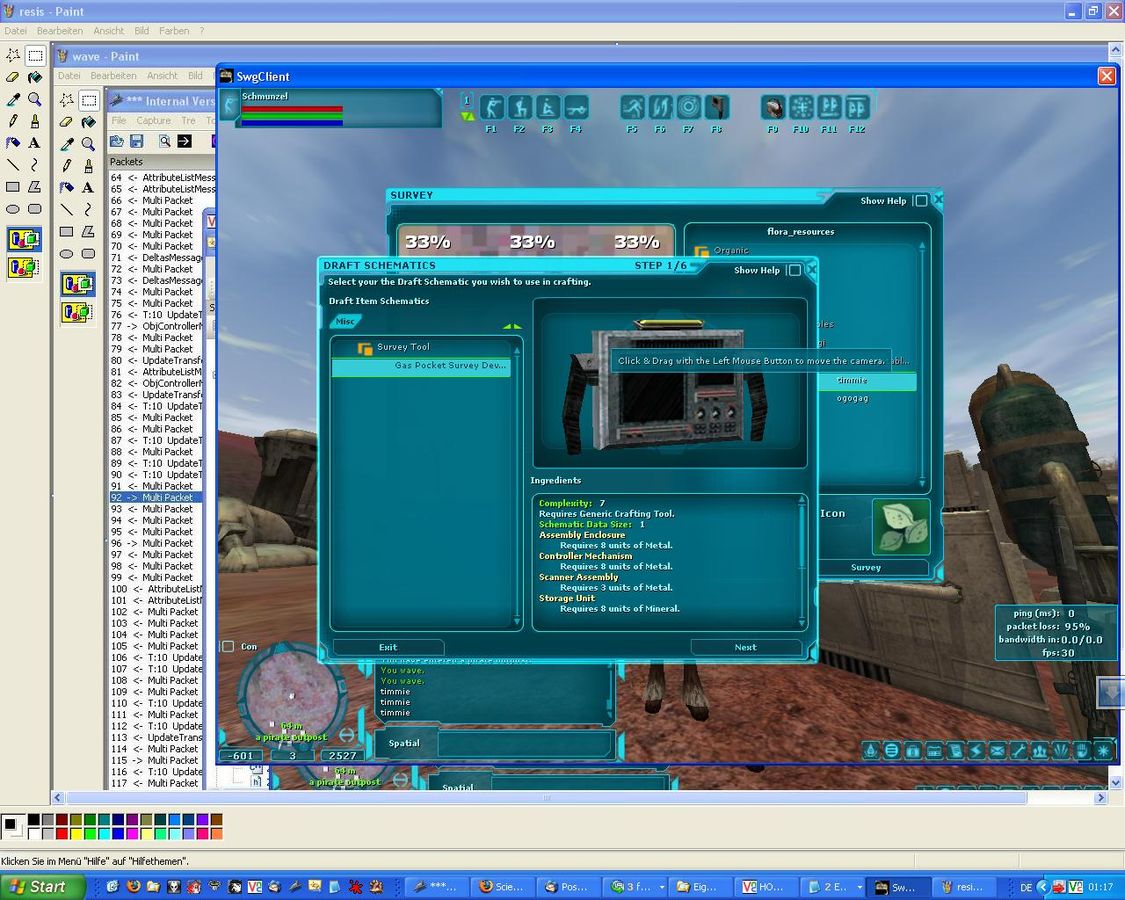Pick the outer Paint text tool

coord(34,143)
